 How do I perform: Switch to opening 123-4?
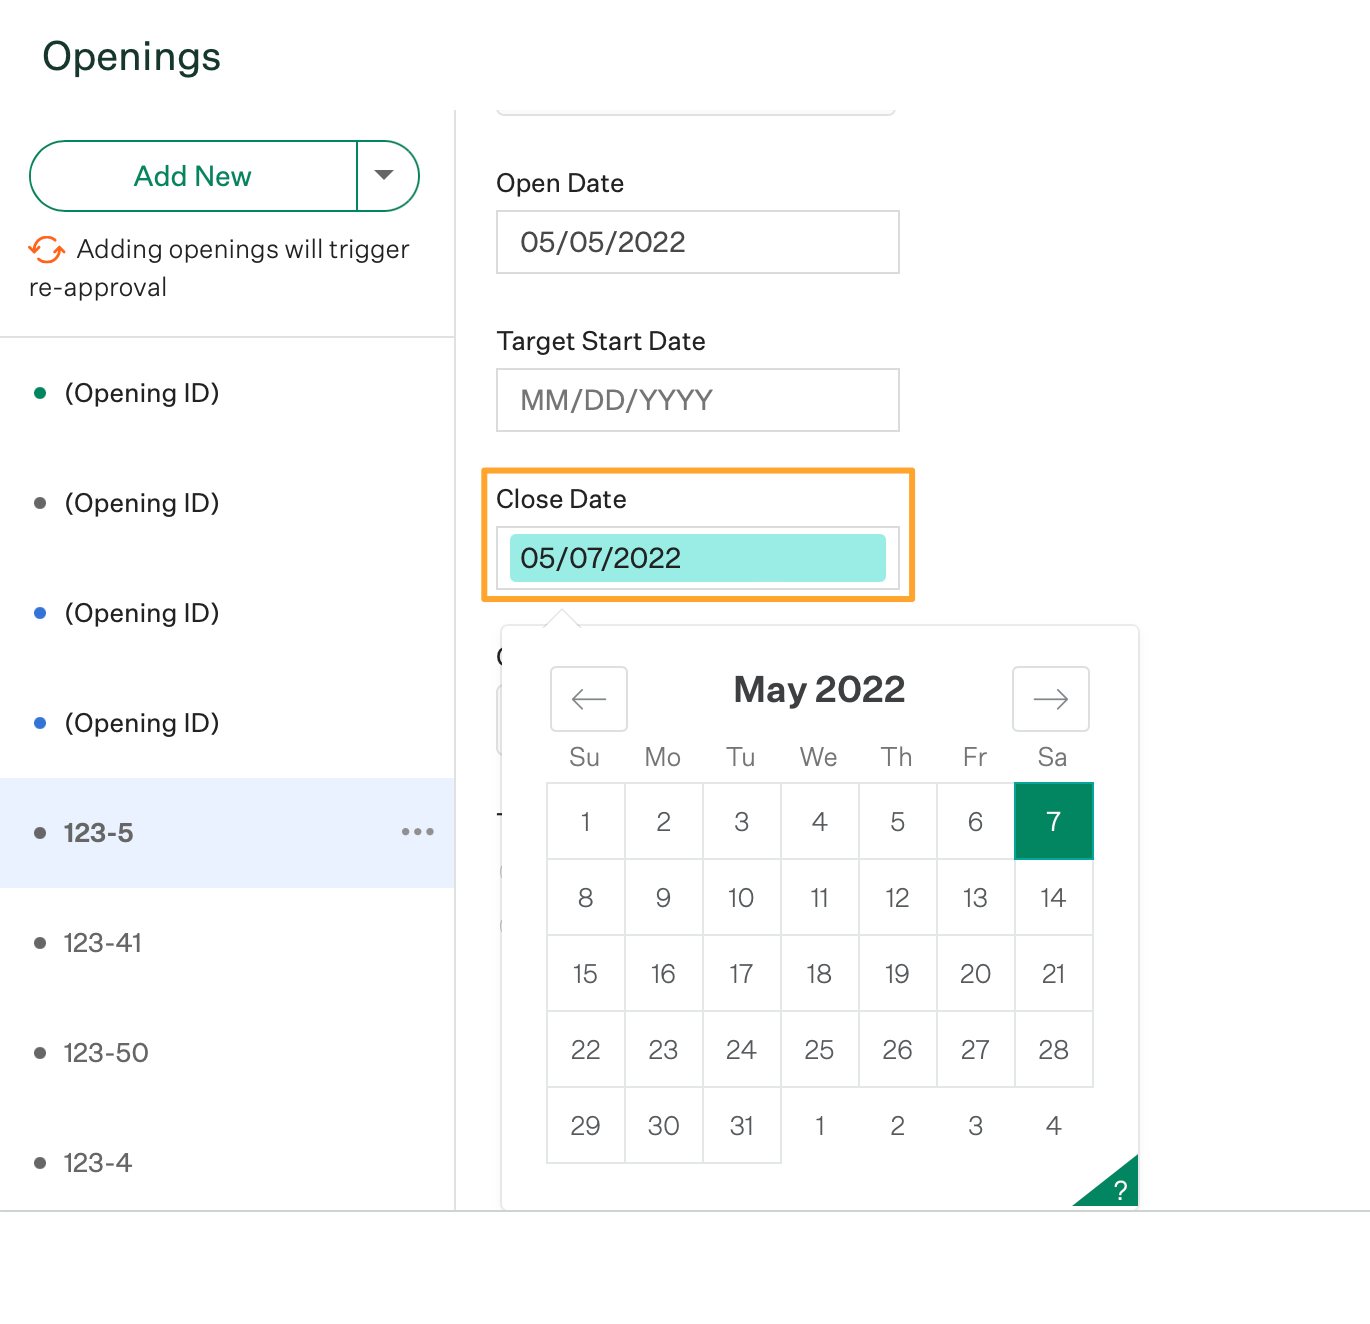click(x=97, y=1162)
